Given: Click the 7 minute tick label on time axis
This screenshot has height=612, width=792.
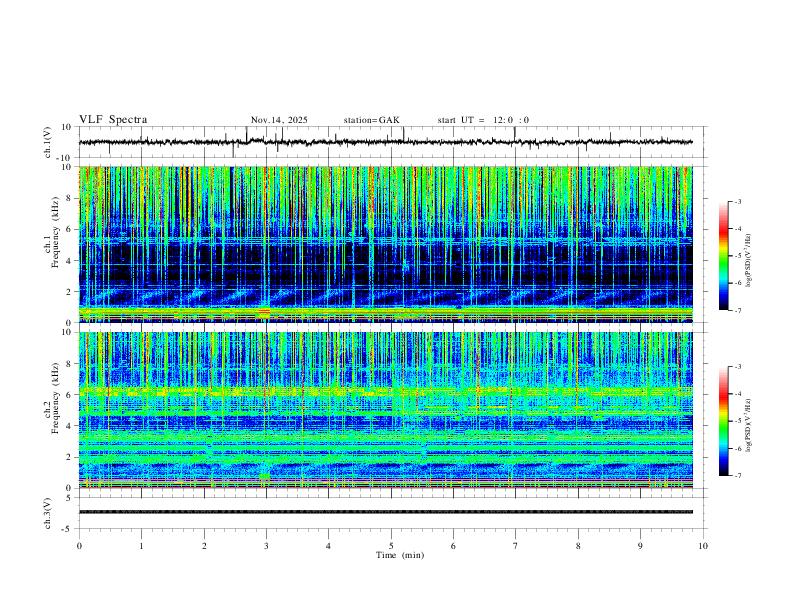Looking at the screenshot, I should (x=516, y=546).
